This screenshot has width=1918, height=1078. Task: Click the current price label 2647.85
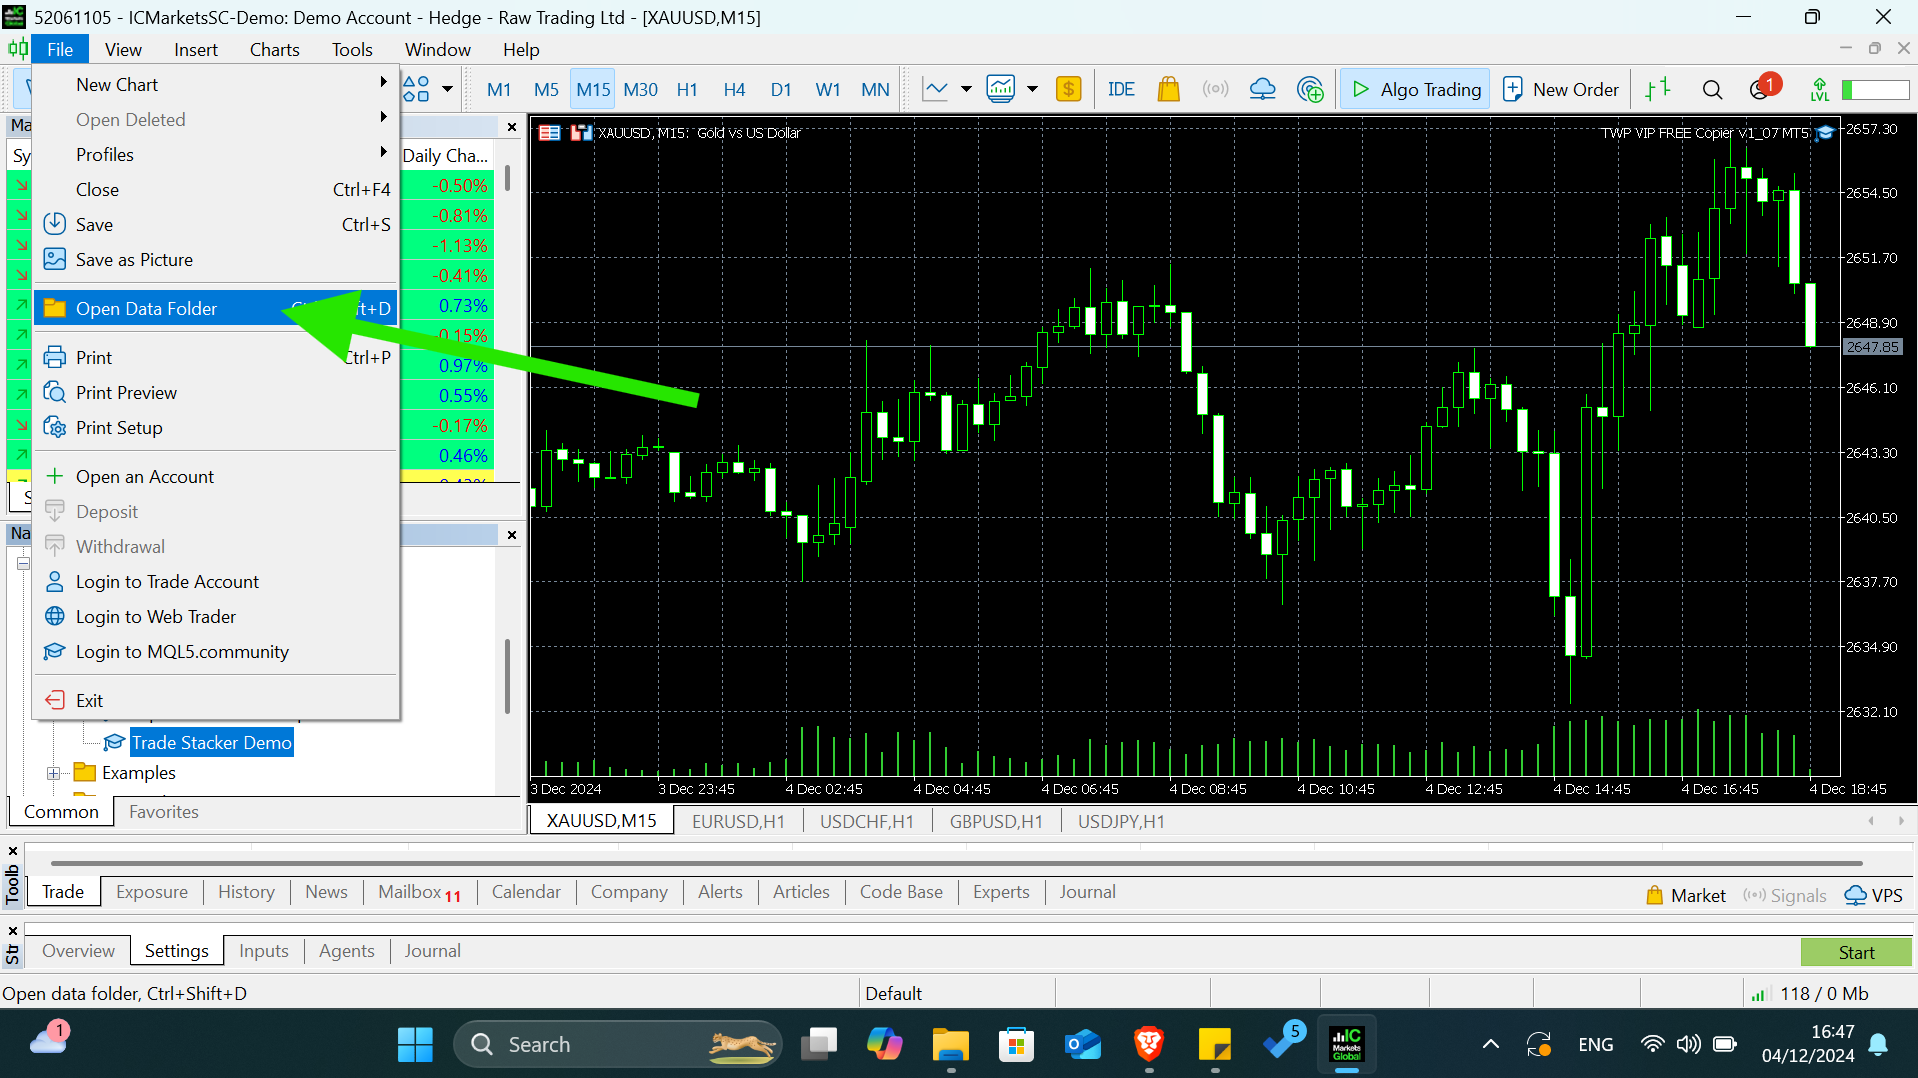tap(1872, 347)
